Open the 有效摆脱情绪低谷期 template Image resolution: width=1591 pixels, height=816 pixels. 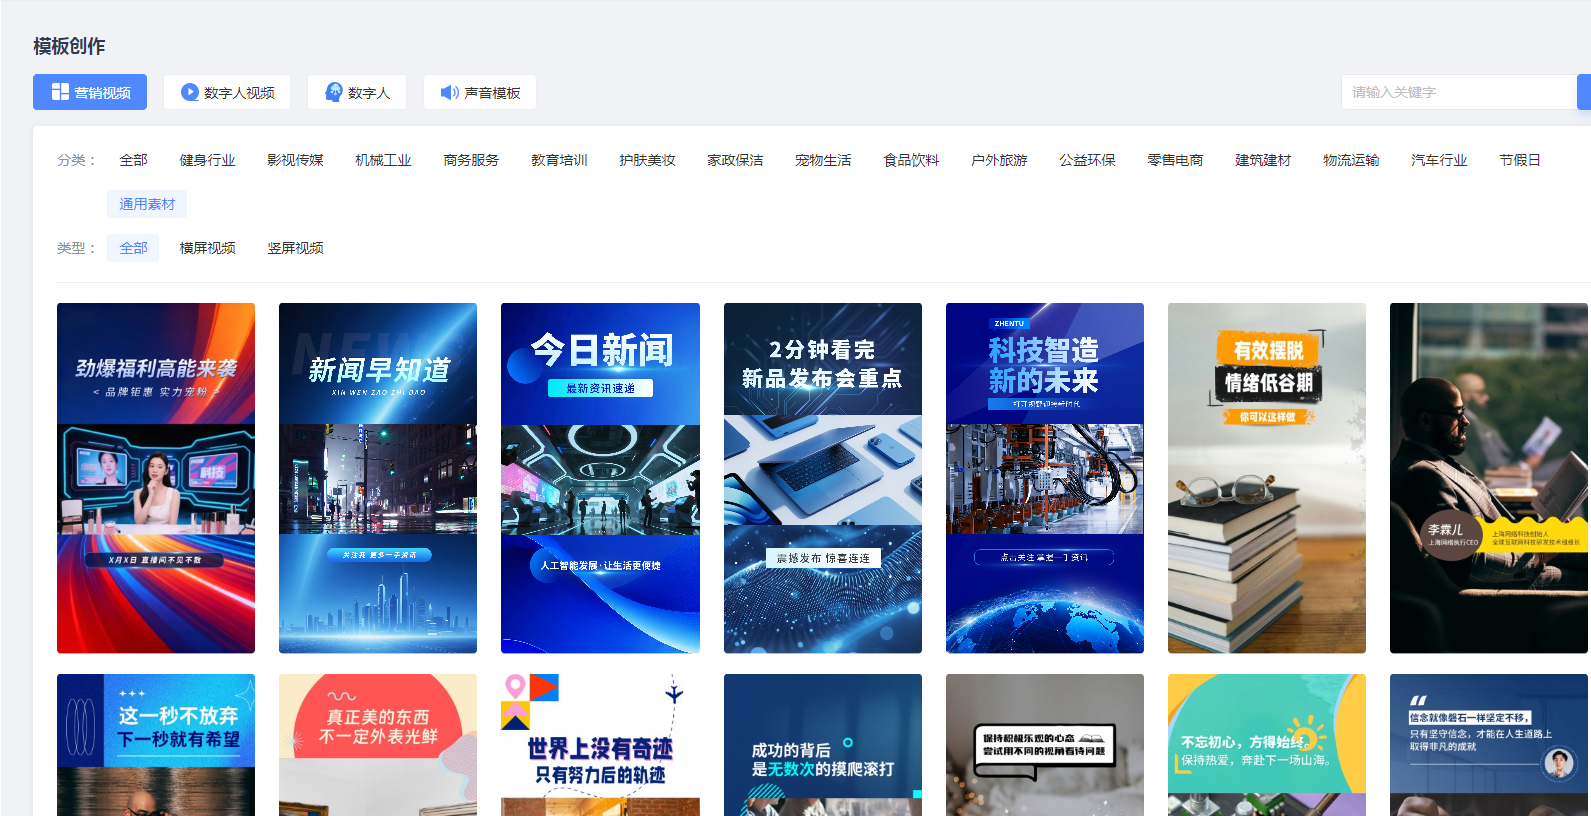(x=1267, y=478)
